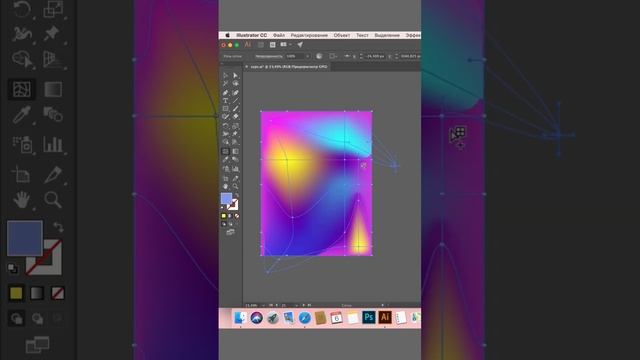Select Perspective Grid tool in small toolbar
Image resolution: width=640 pixels, height=360 pixels.
click(x=236, y=142)
